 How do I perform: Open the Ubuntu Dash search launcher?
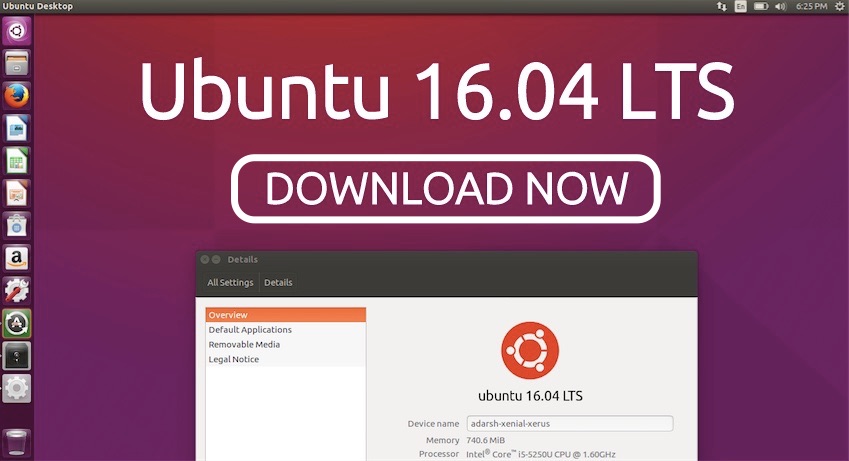(x=17, y=30)
